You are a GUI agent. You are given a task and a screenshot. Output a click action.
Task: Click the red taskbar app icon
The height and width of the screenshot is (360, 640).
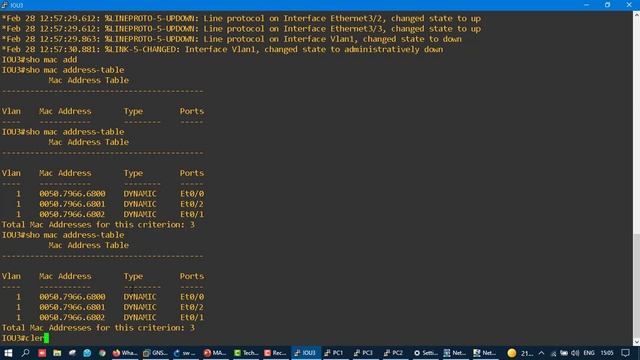42,353
